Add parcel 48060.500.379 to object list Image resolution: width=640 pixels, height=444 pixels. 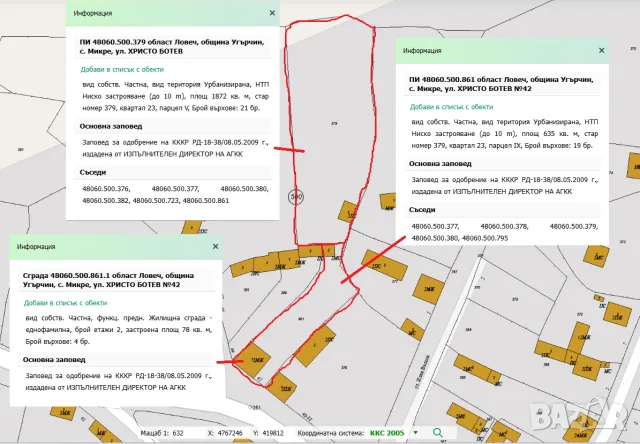pos(122,69)
